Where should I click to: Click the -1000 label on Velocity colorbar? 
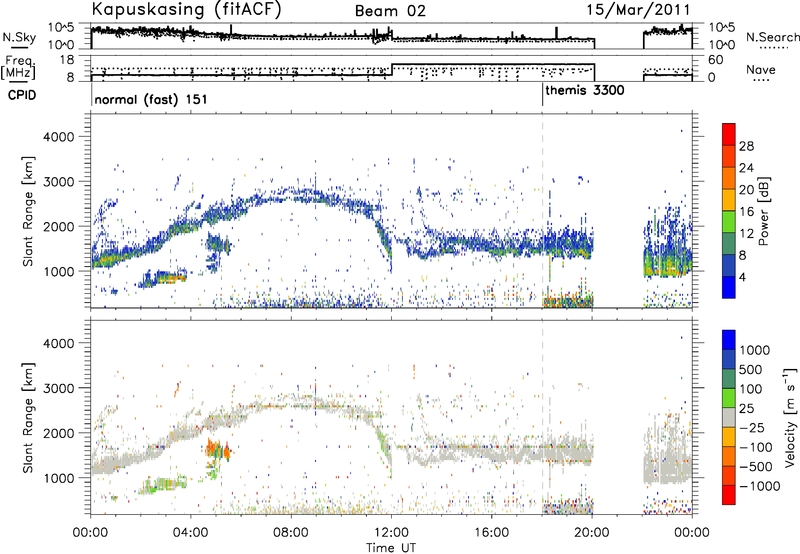coord(759,486)
